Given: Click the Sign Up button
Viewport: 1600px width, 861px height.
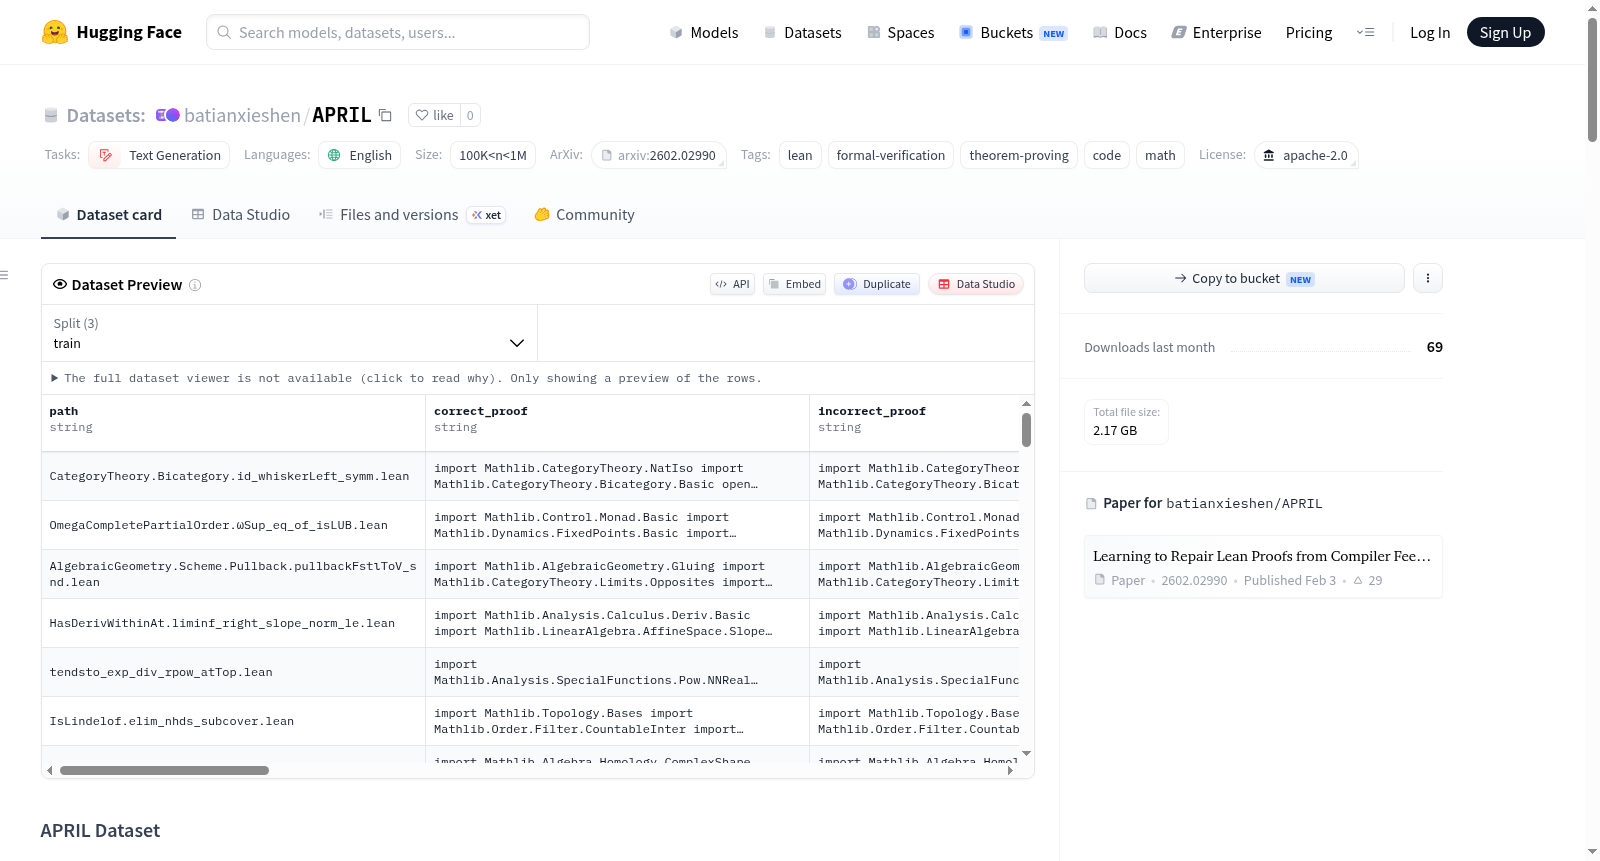Looking at the screenshot, I should [1505, 32].
